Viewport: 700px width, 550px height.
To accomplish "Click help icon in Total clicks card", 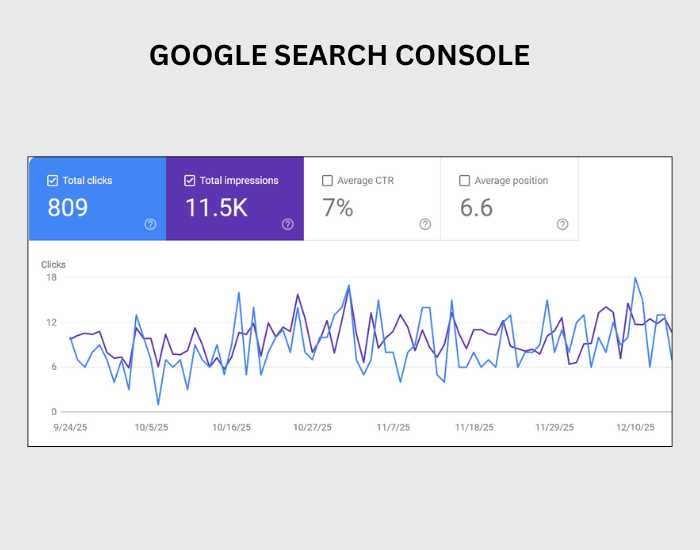I will 150,224.
